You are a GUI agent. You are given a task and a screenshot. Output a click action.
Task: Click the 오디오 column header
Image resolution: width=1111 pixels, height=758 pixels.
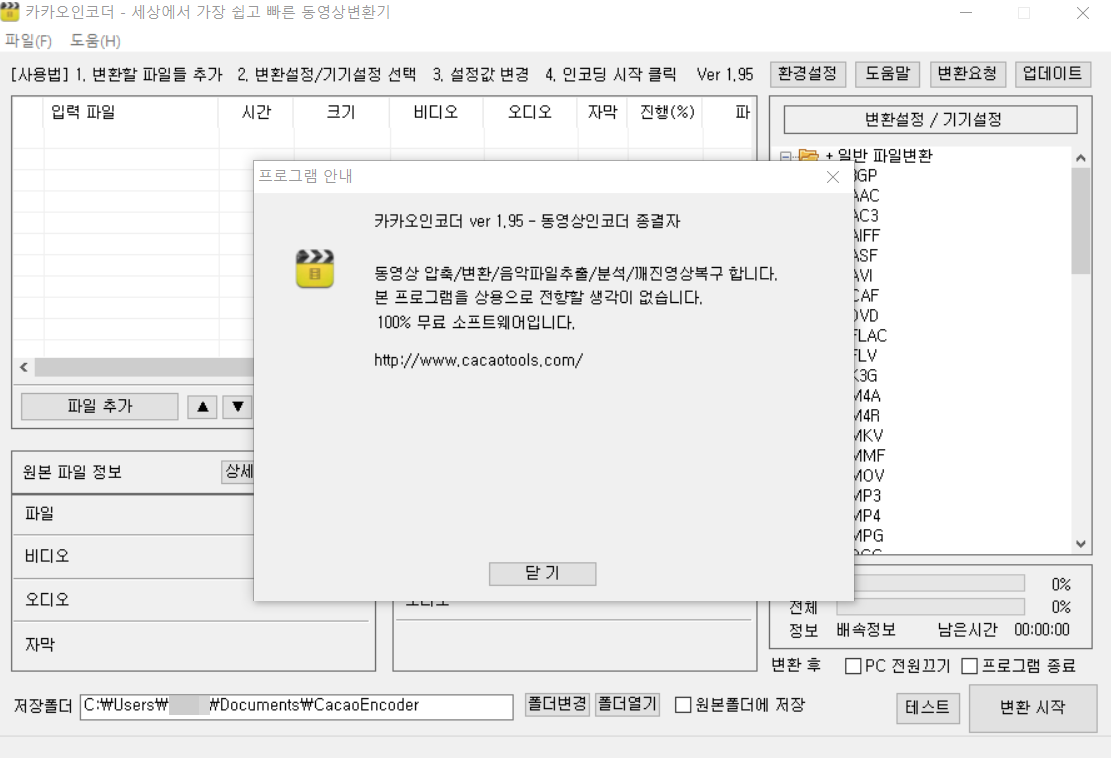(529, 112)
